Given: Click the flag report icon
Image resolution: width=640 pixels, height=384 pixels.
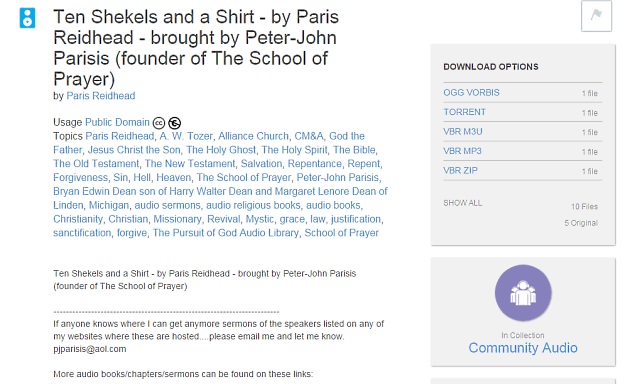Looking at the screenshot, I should [x=596, y=16].
